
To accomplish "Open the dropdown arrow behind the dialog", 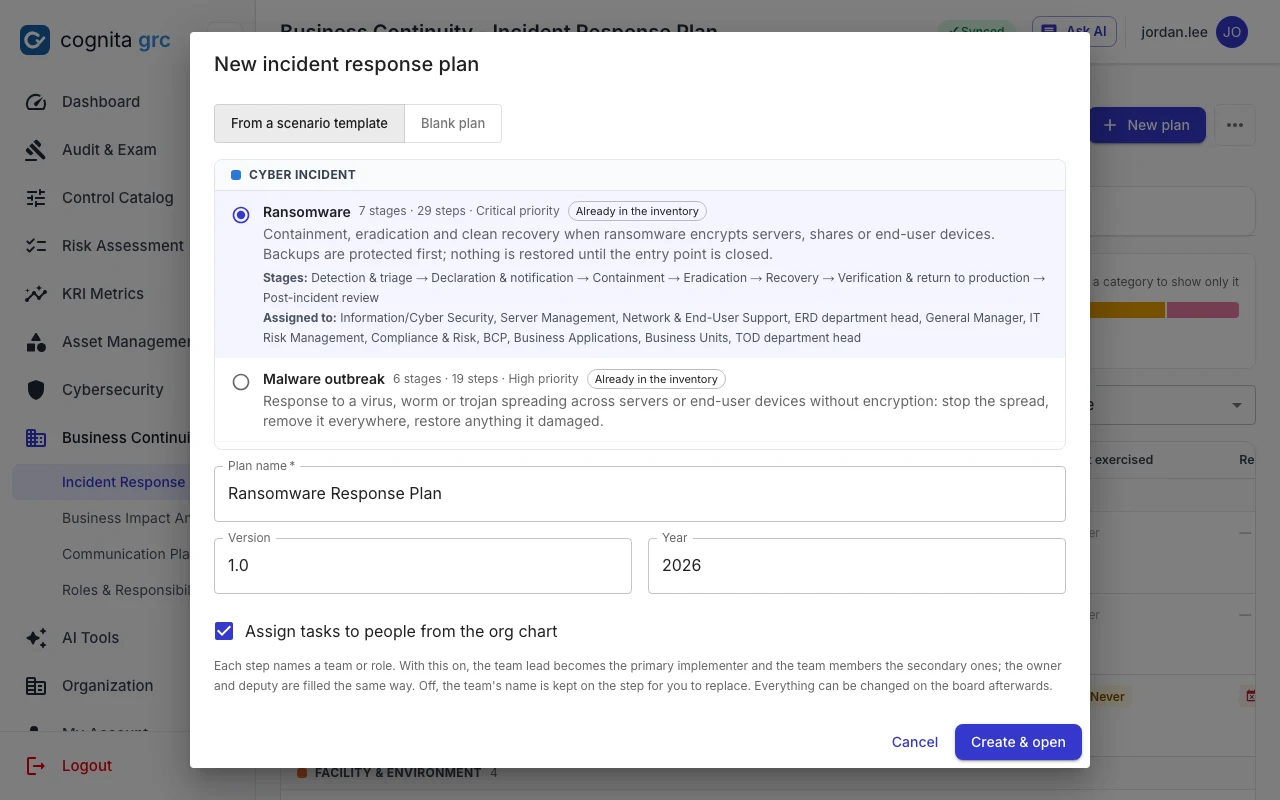I will (1237, 405).
